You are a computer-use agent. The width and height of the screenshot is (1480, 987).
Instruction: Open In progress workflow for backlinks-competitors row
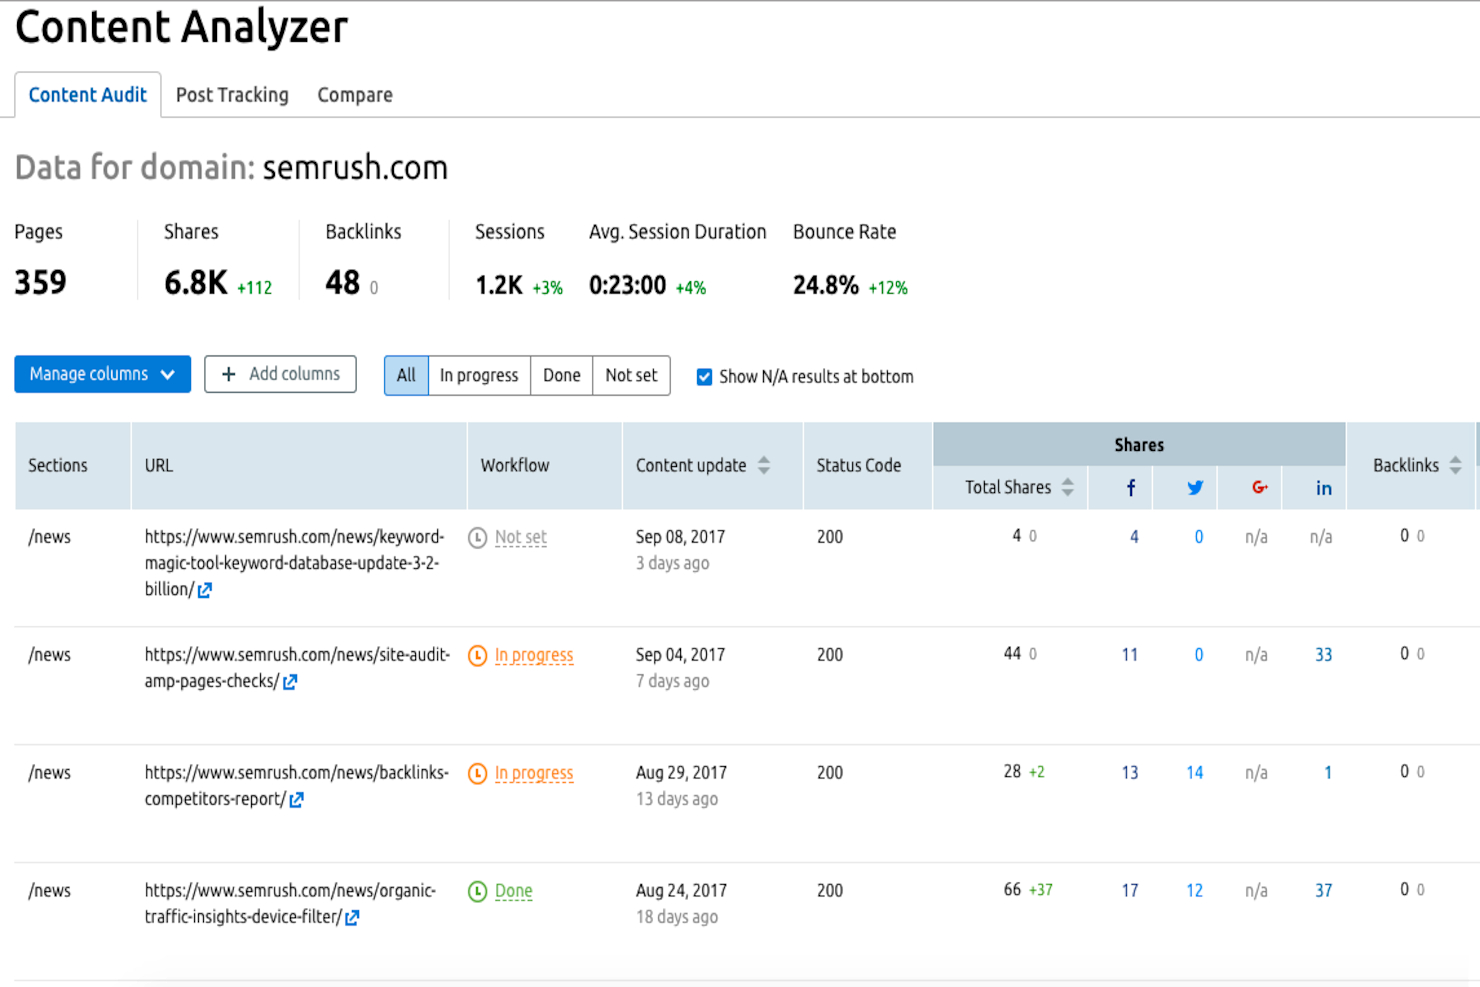534,773
